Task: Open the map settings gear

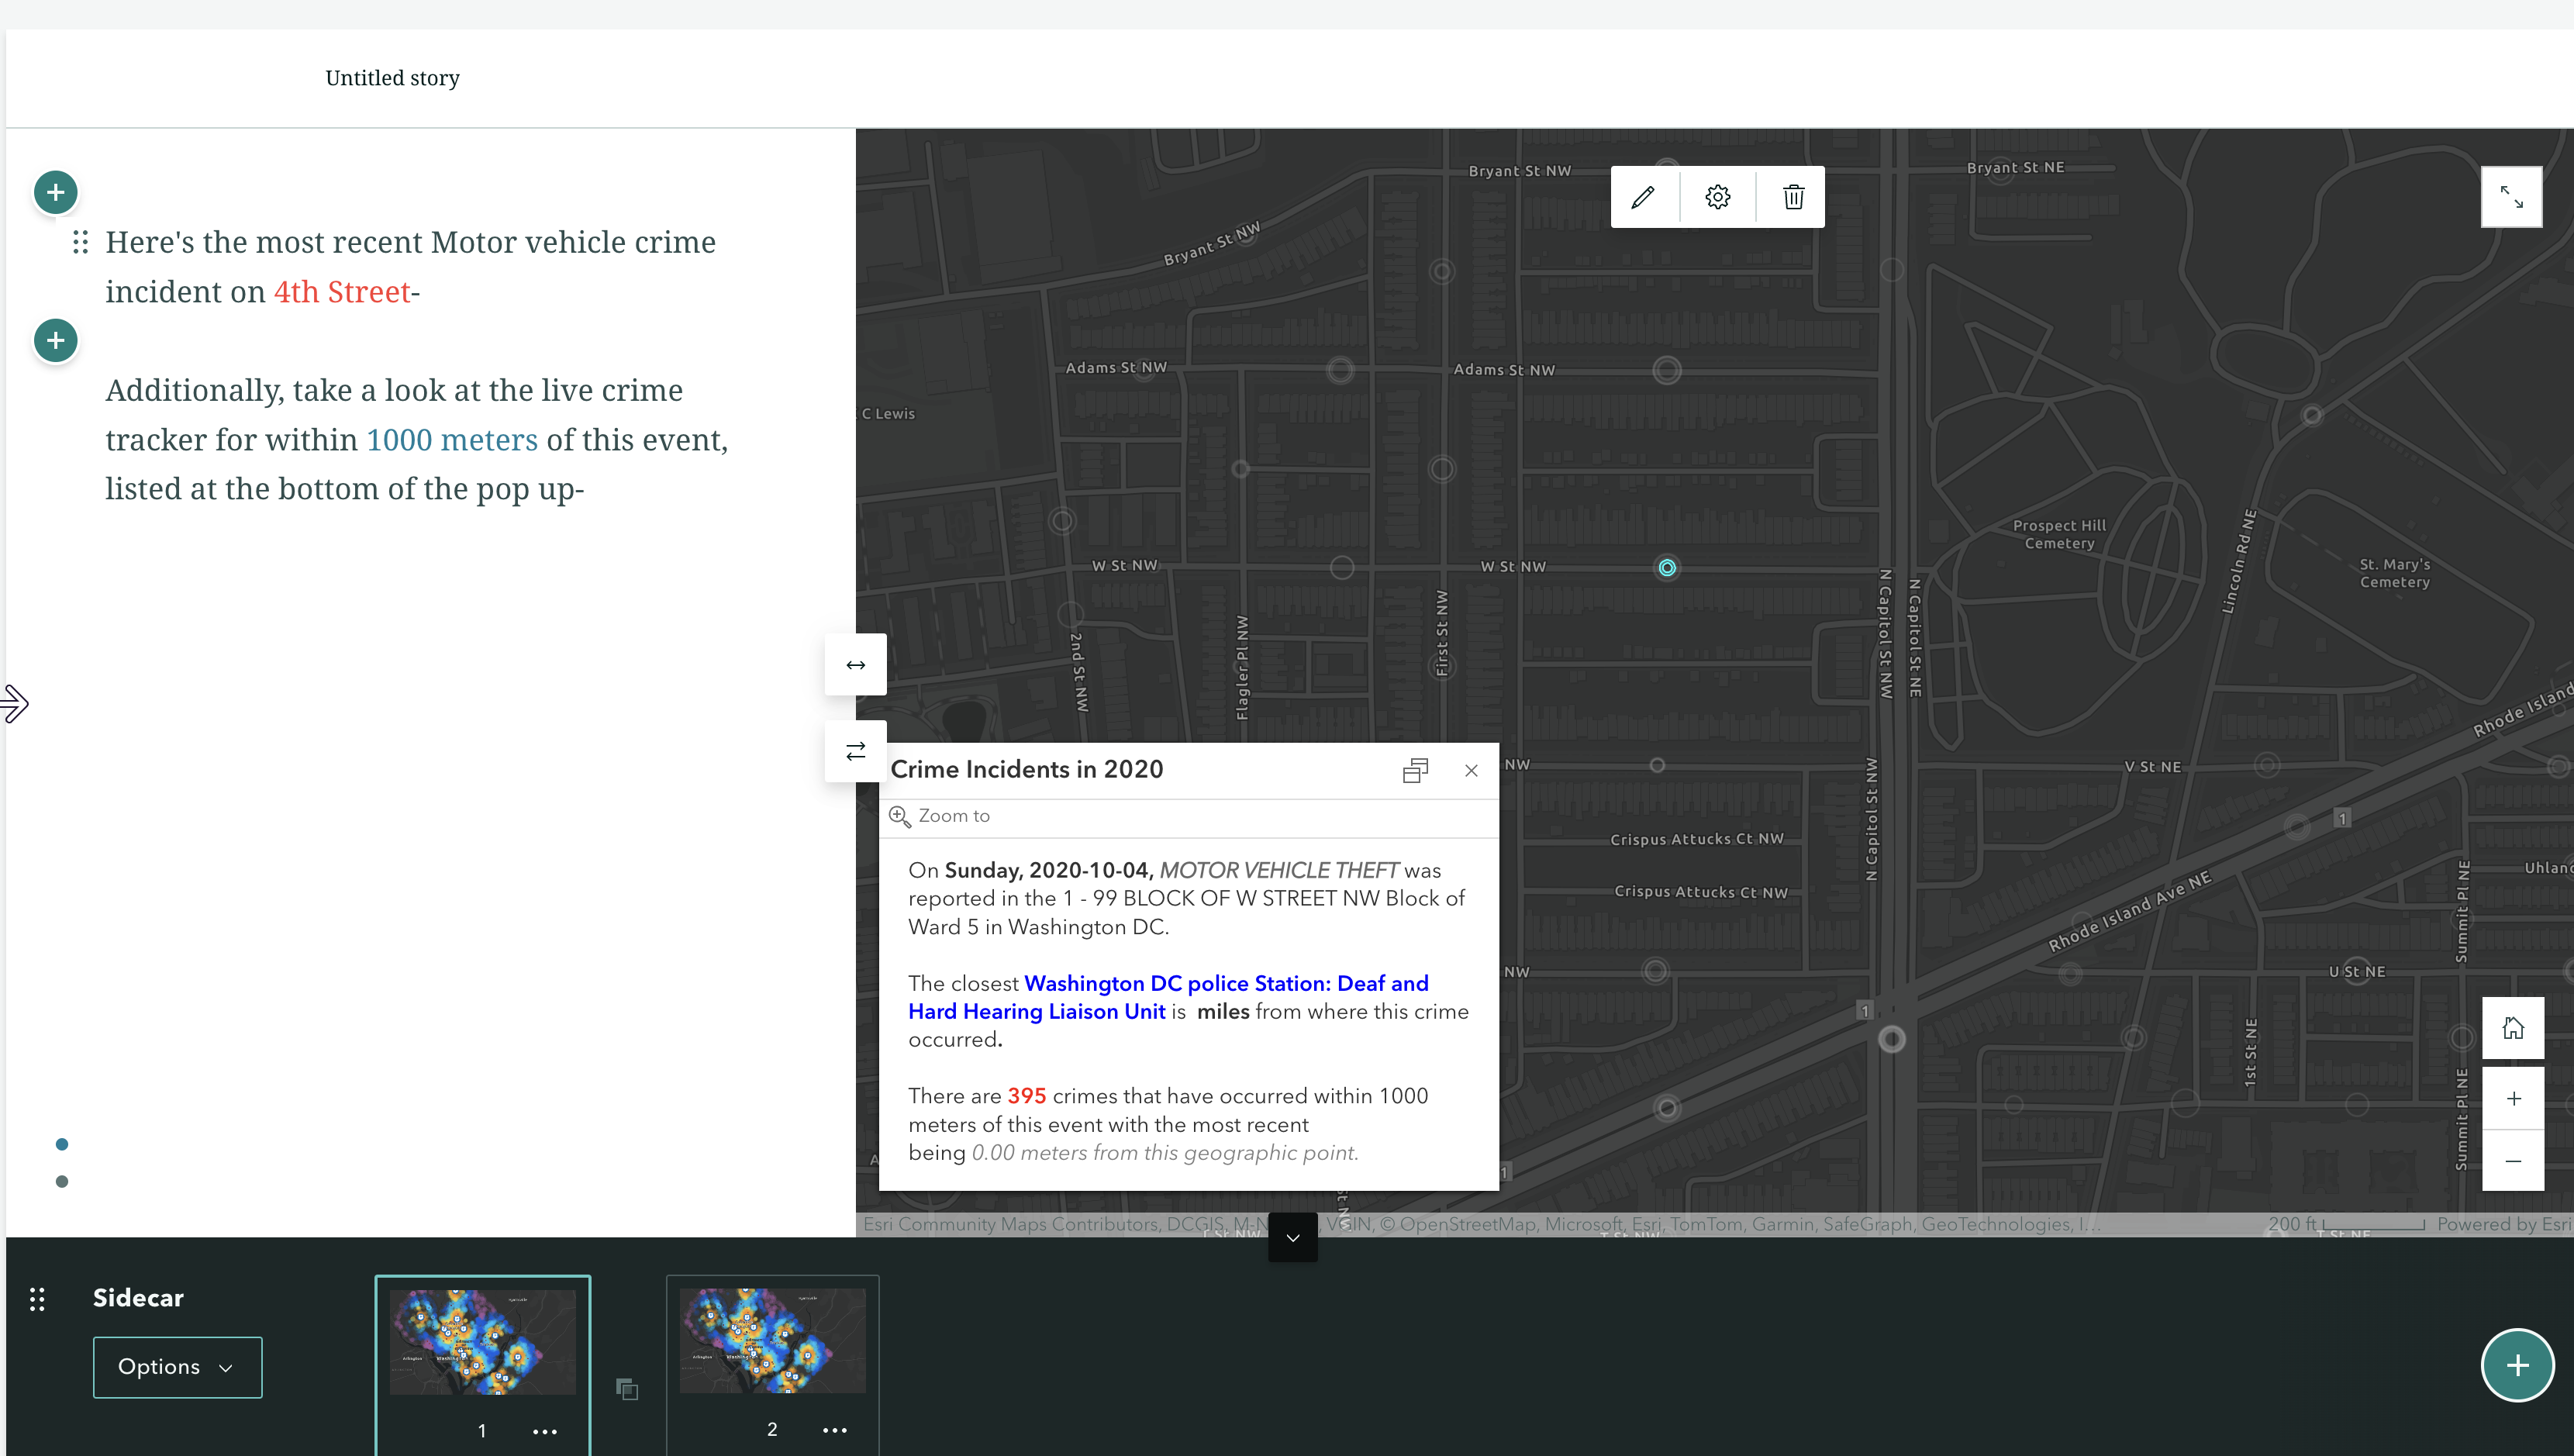Action: [1718, 197]
